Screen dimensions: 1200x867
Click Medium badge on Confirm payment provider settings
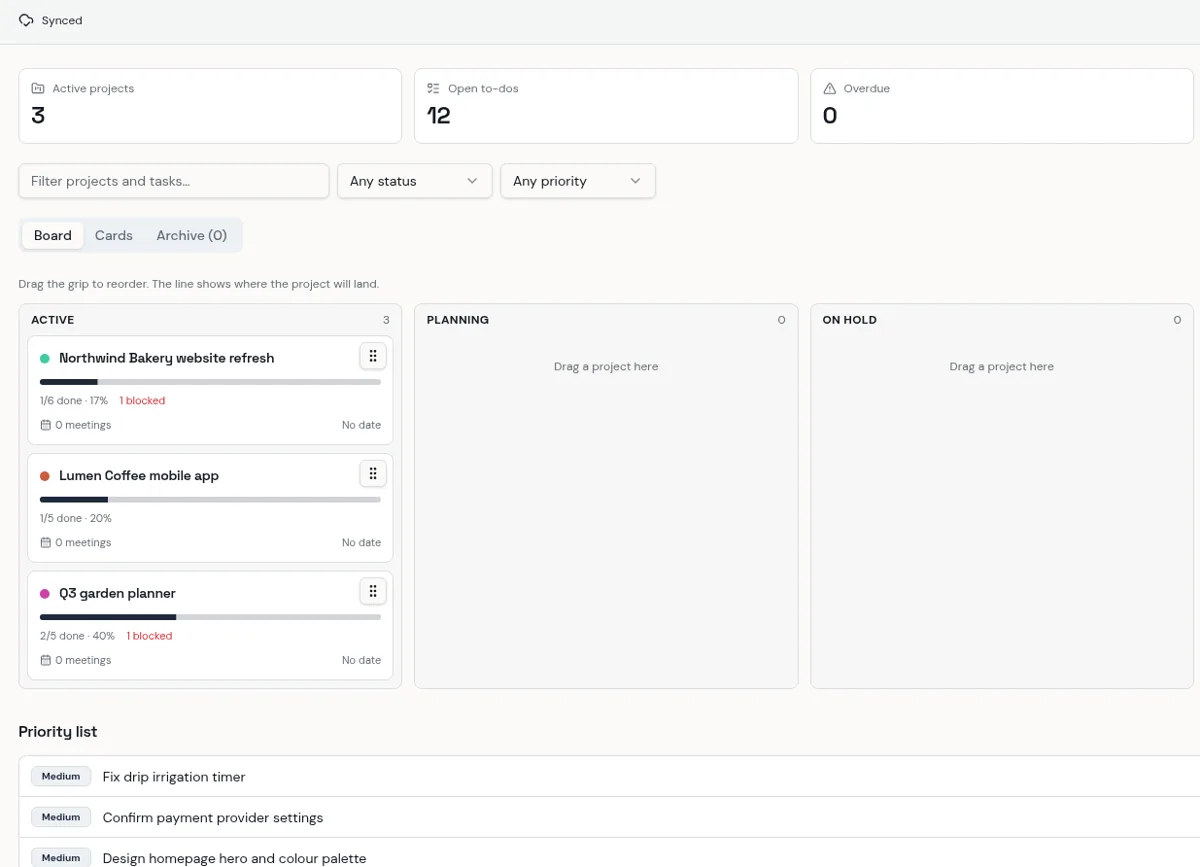coord(61,818)
